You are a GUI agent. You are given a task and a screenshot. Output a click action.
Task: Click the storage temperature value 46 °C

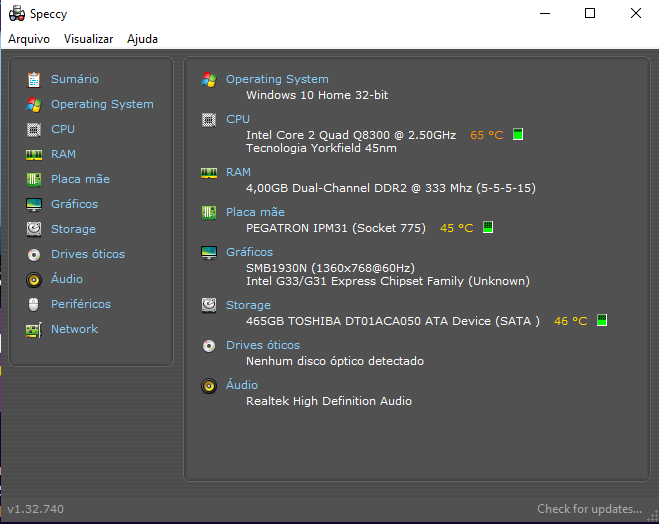[x=571, y=321]
